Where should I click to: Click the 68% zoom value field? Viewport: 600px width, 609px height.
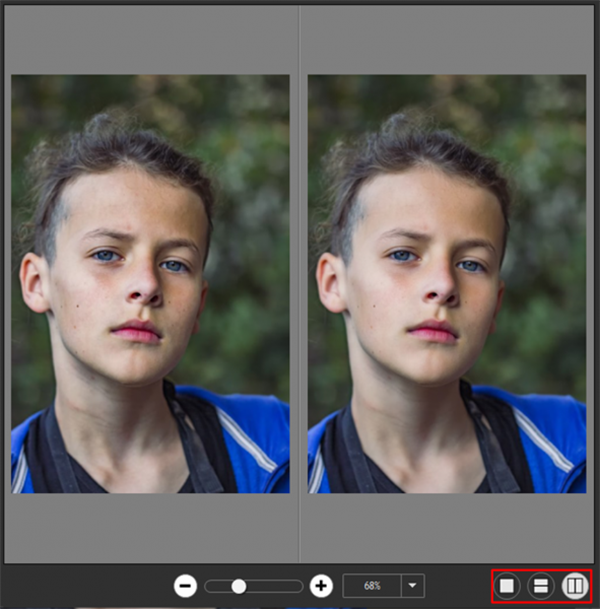[x=372, y=585]
